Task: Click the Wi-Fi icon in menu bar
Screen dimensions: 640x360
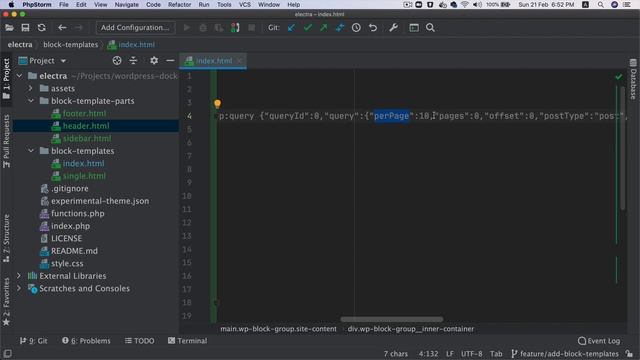Action: (x=464, y=4)
